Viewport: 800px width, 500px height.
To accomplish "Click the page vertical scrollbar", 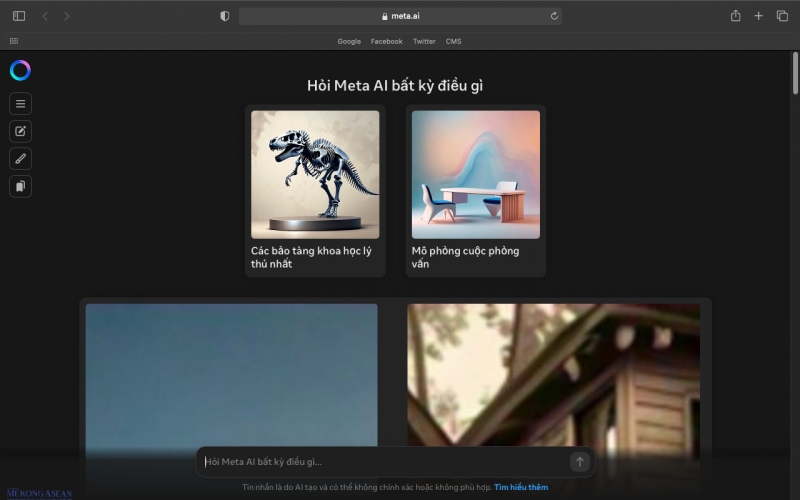I will pos(795,73).
